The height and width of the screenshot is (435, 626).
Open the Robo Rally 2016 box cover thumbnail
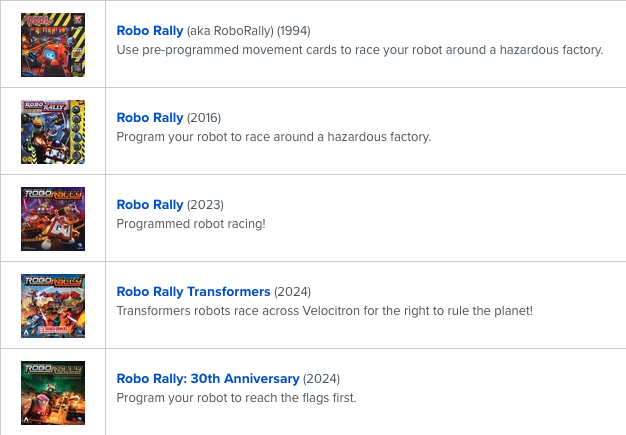point(53,132)
